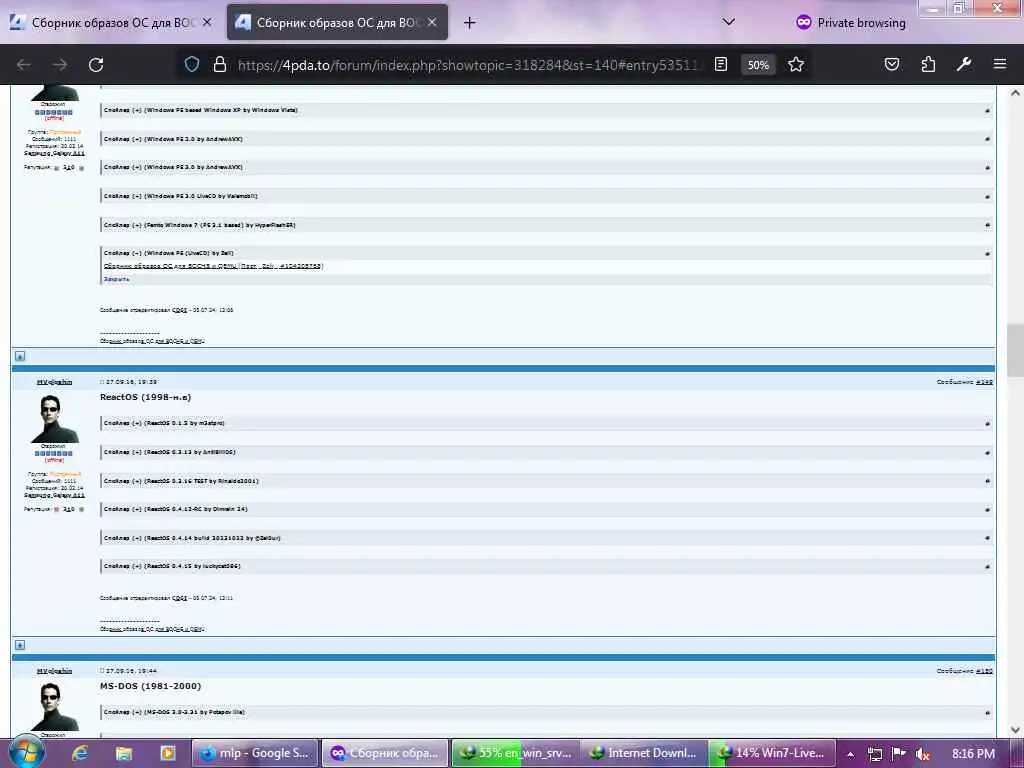Switch to the mlp - Google S... taskbar window
Image resolution: width=1024 pixels, height=768 pixels.
[x=255, y=754]
